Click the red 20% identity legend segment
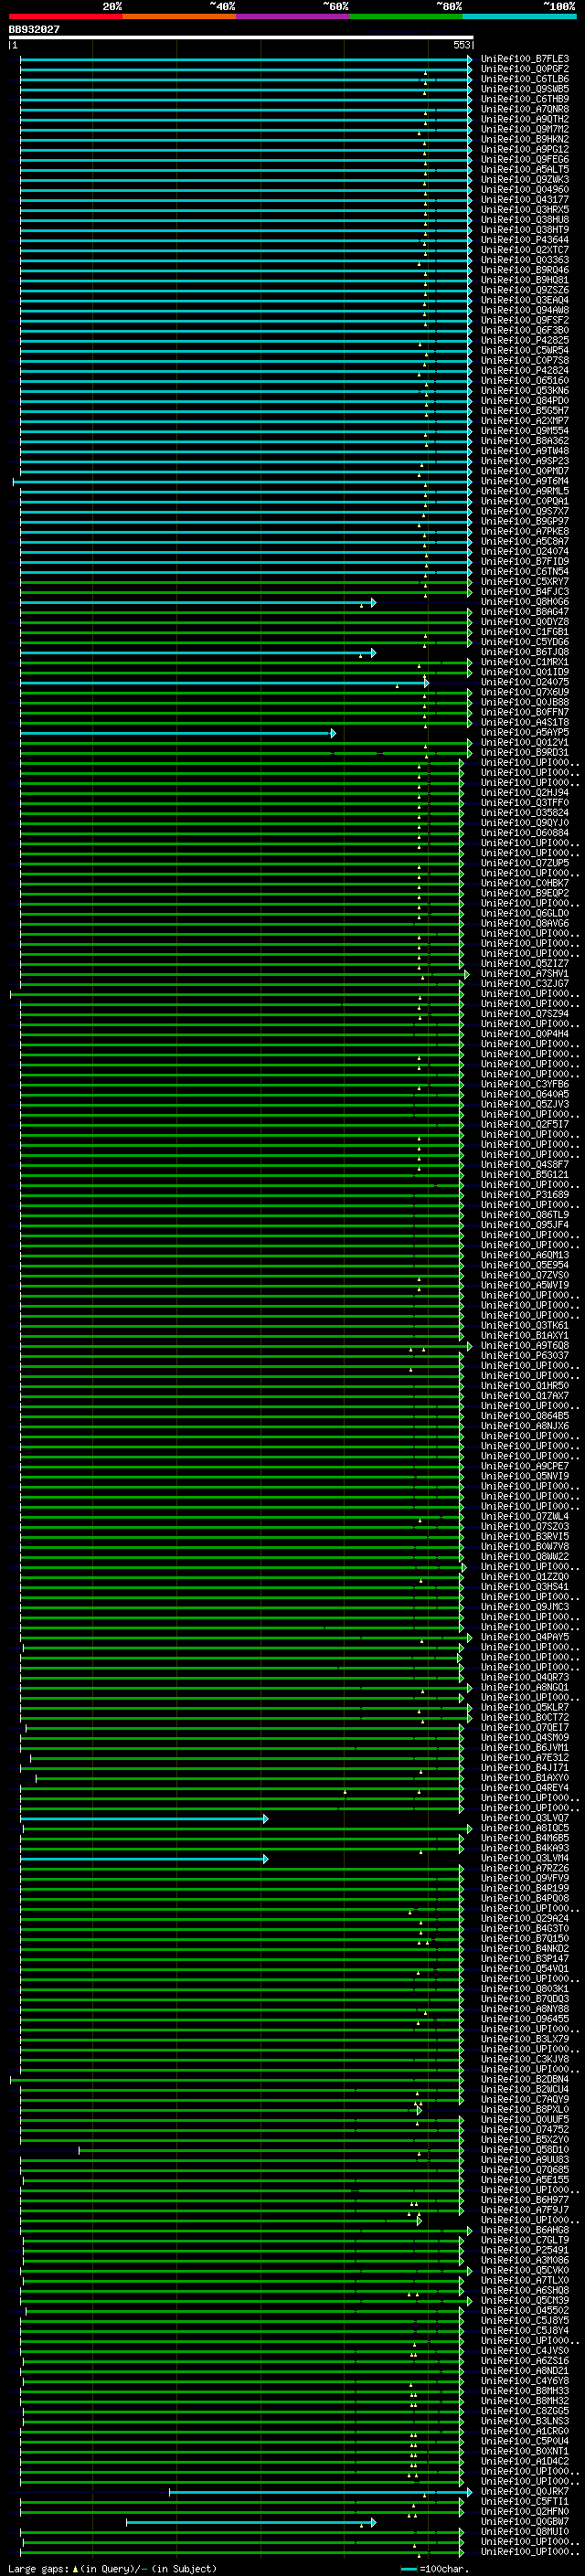This screenshot has width=585, height=2576. click(65, 16)
